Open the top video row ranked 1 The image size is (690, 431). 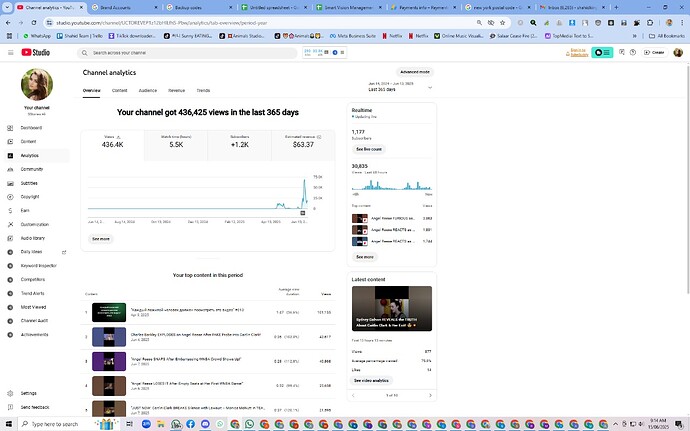tap(208, 313)
